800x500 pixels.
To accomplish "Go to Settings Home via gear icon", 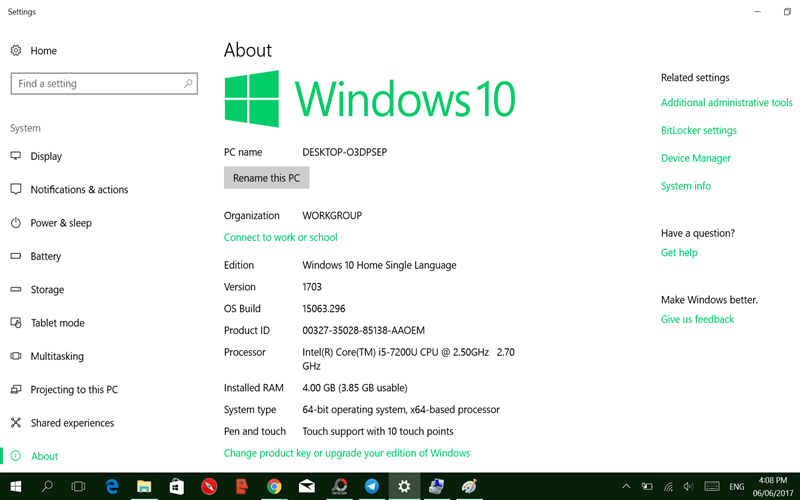I will point(16,51).
